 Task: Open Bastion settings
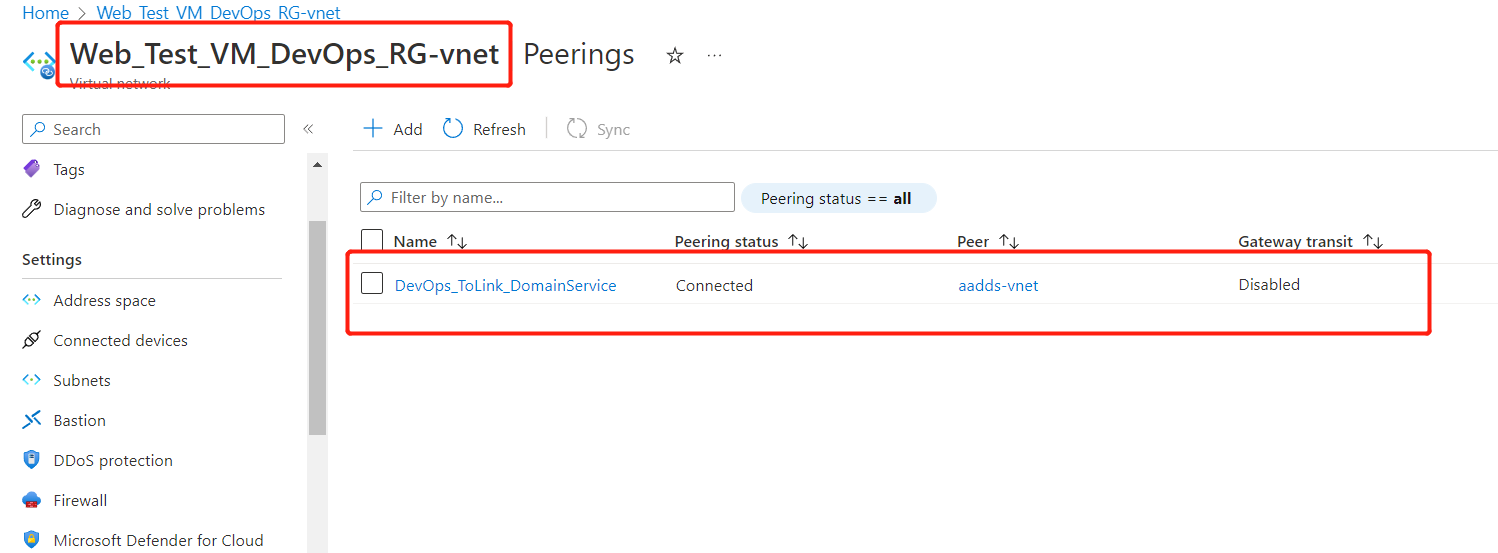(x=79, y=420)
